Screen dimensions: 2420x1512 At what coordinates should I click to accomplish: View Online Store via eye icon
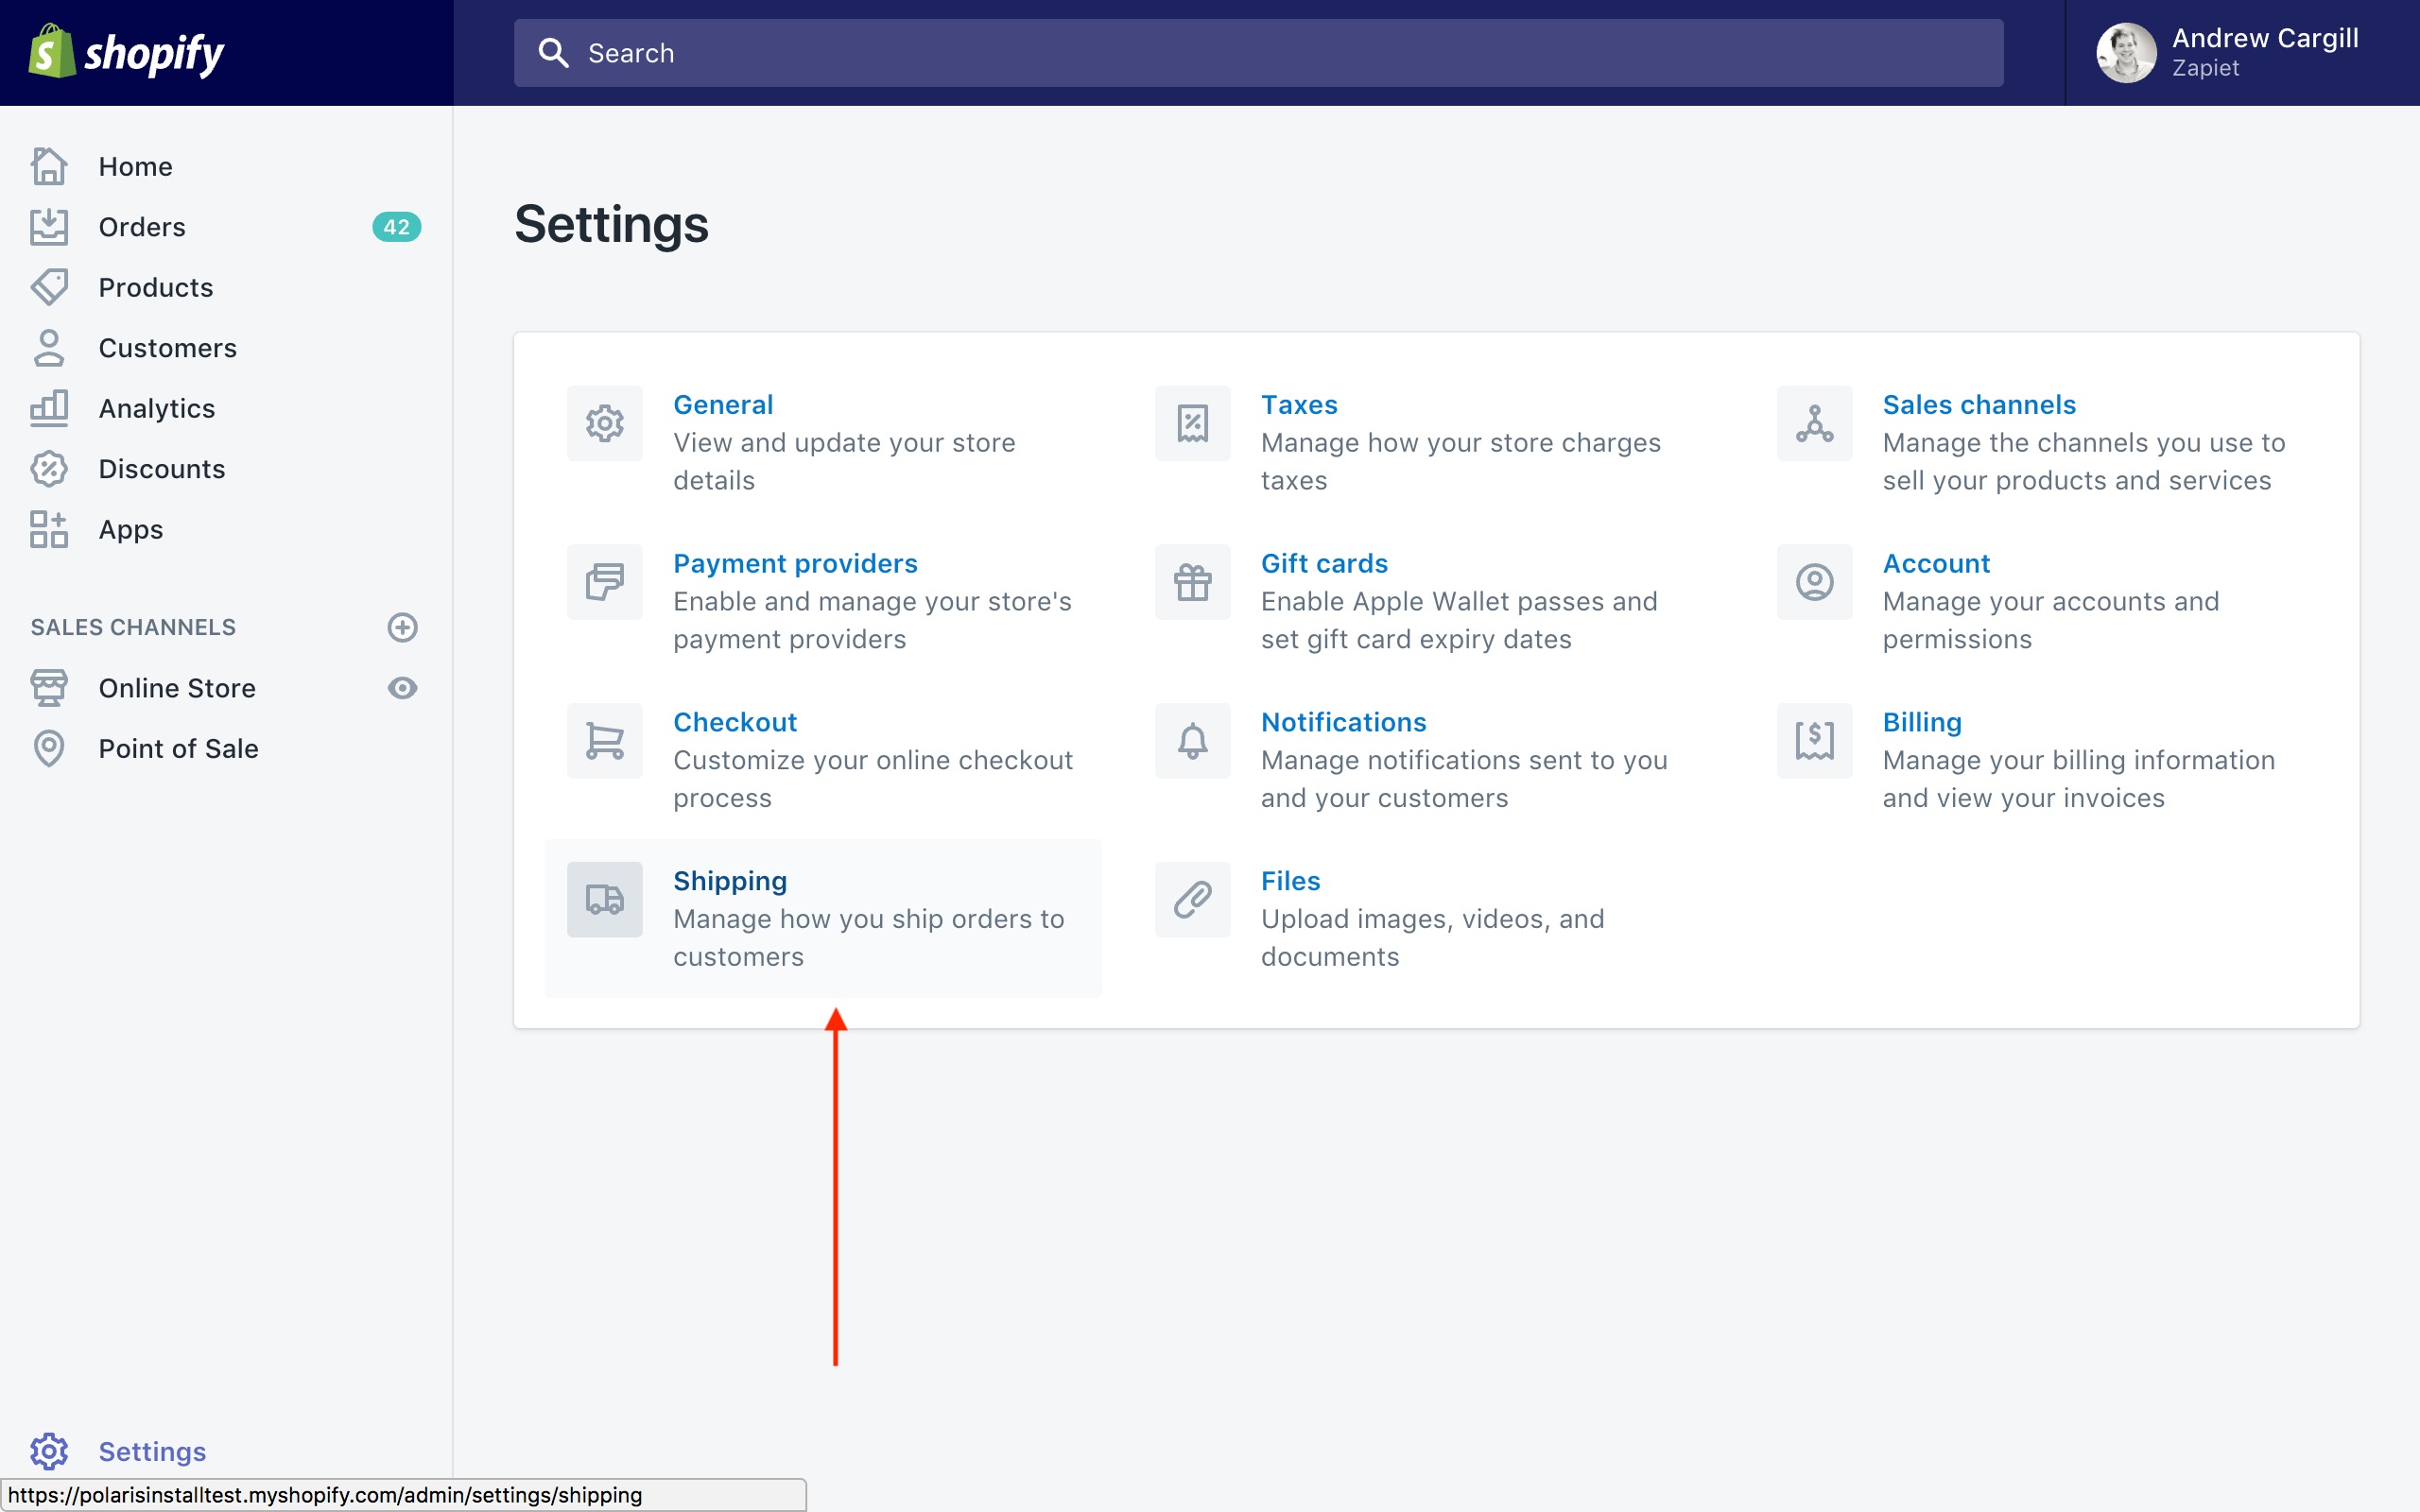pos(402,688)
